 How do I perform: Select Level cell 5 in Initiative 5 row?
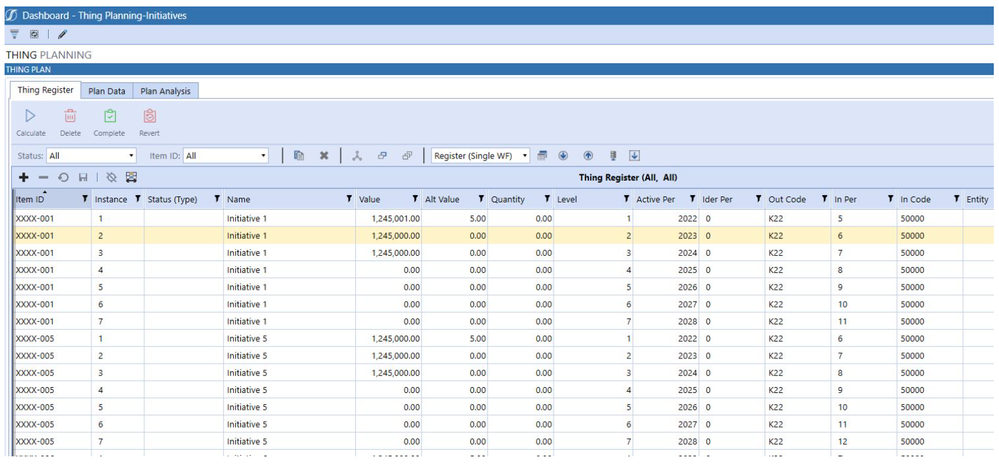(x=594, y=407)
